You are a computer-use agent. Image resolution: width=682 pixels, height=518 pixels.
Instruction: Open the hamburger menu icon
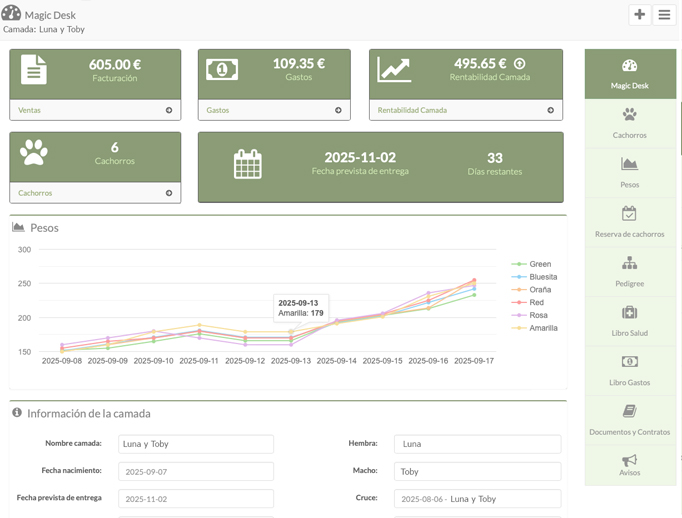click(664, 15)
